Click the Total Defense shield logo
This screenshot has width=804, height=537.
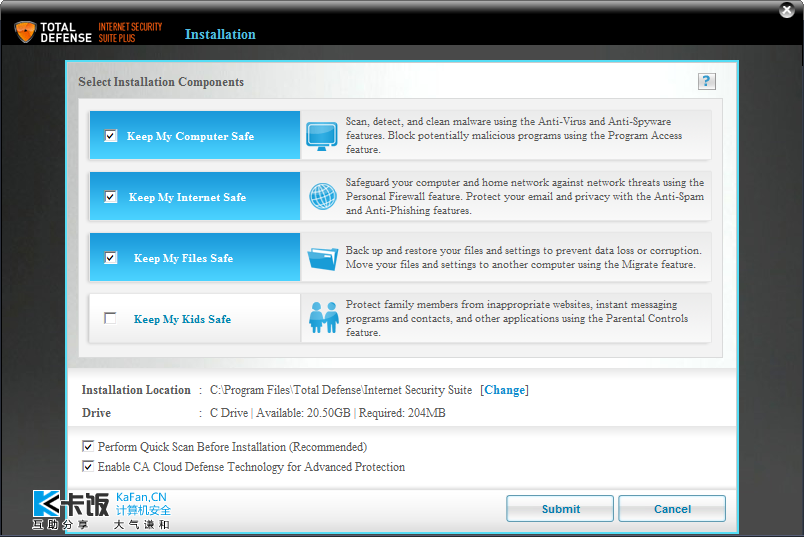click(25, 32)
